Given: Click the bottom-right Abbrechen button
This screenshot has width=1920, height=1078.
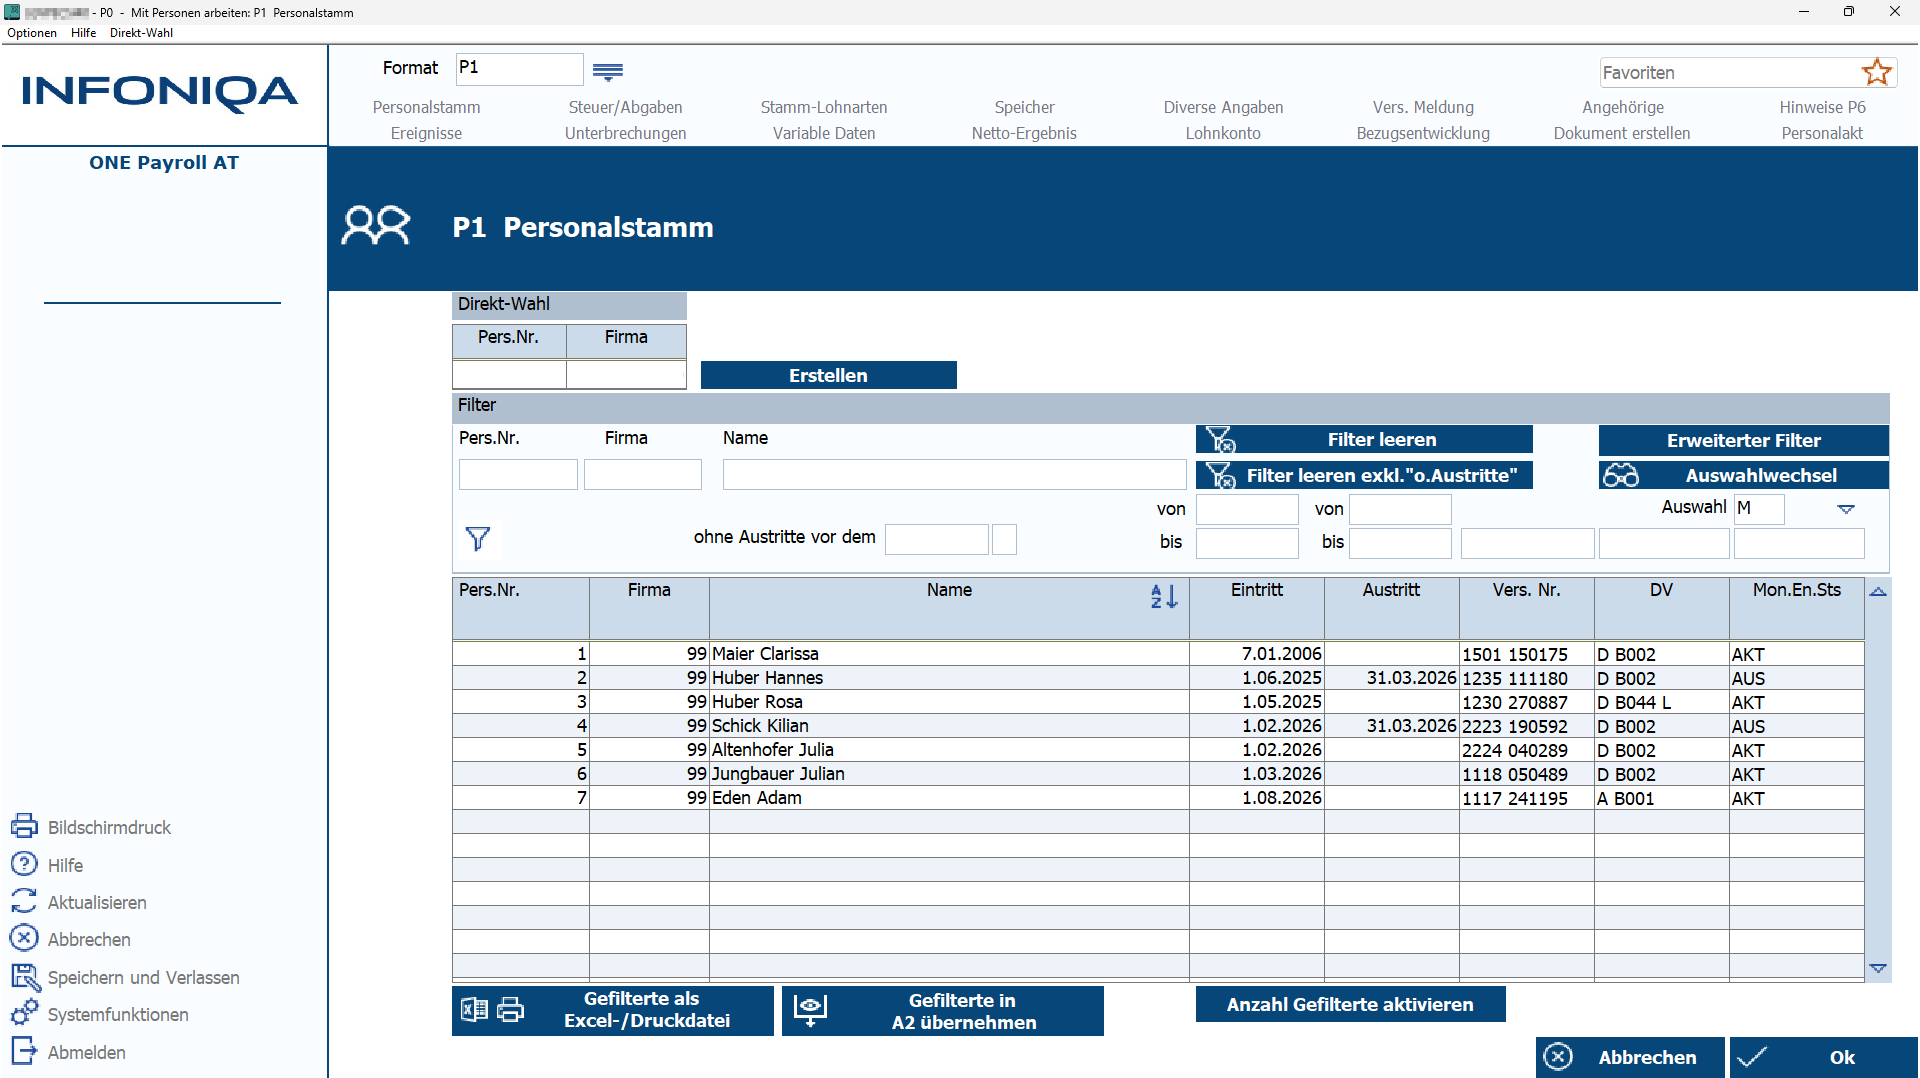Looking at the screenshot, I should tap(1630, 1057).
